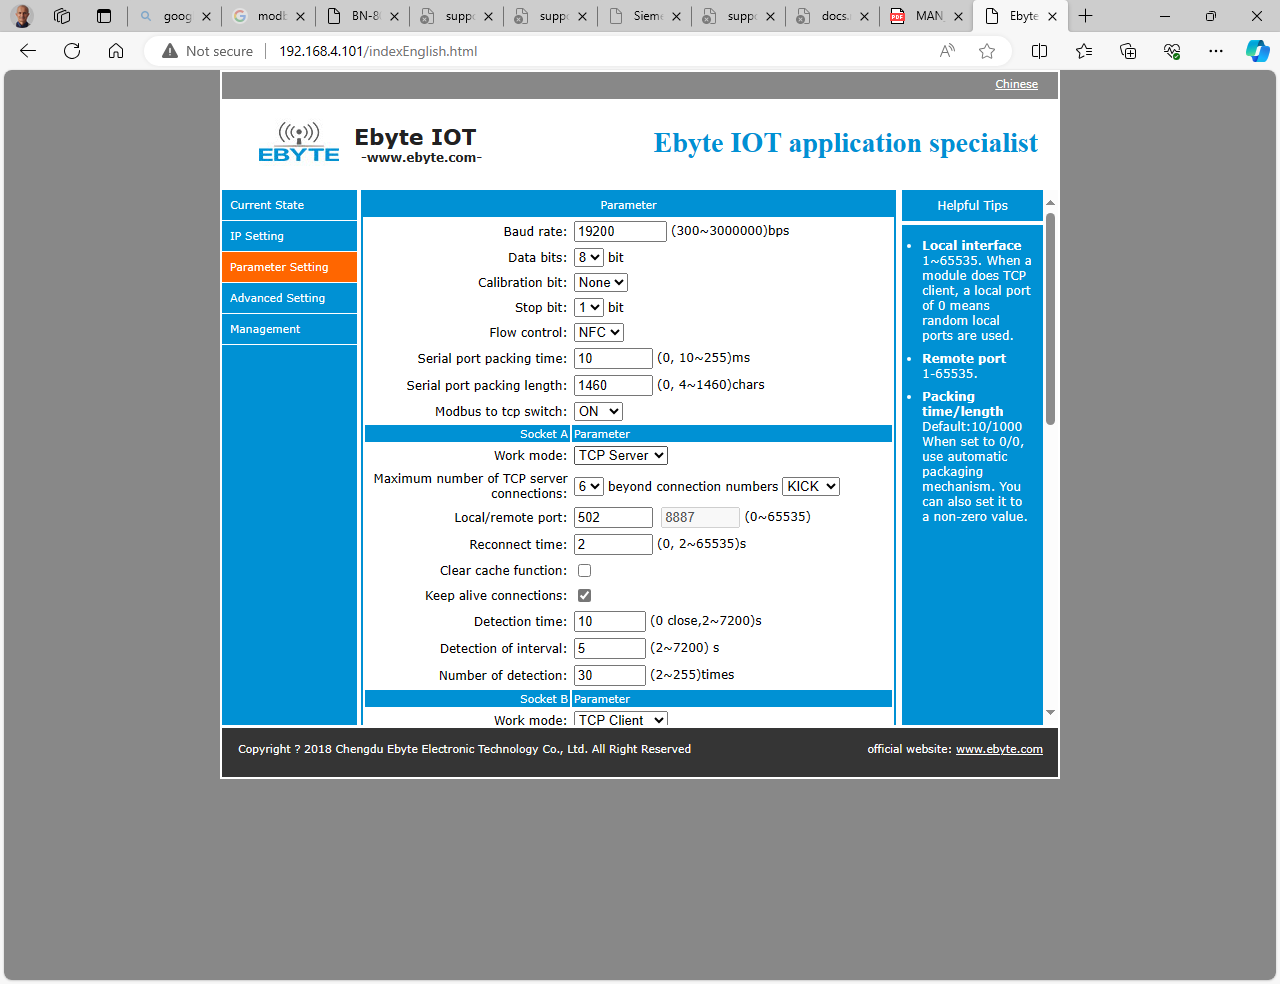Open the Management menu

coord(289,329)
